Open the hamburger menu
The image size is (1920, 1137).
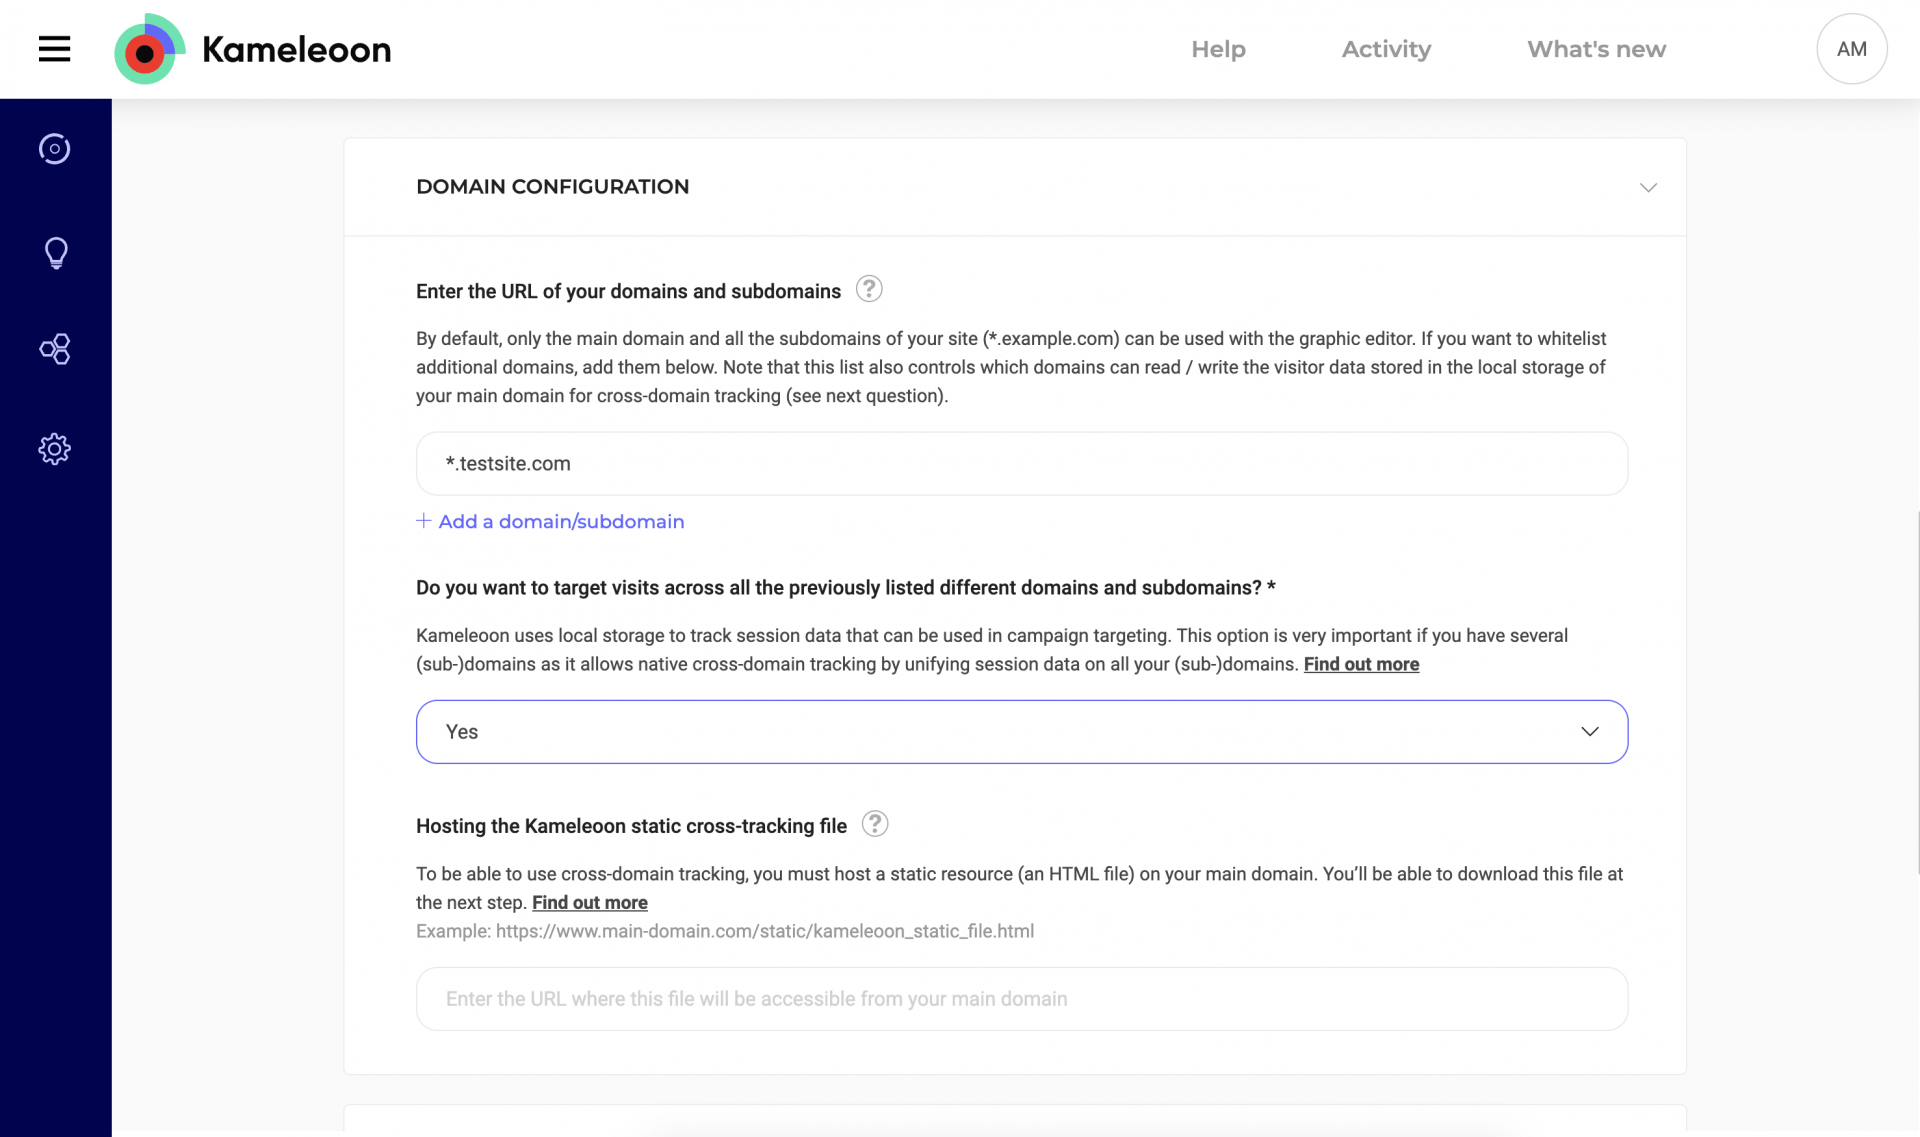click(x=54, y=49)
